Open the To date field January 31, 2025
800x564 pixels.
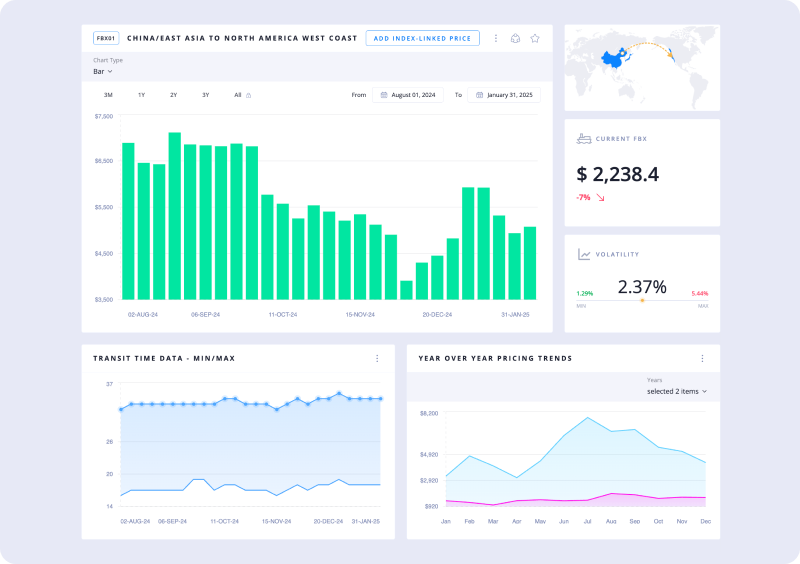[505, 95]
